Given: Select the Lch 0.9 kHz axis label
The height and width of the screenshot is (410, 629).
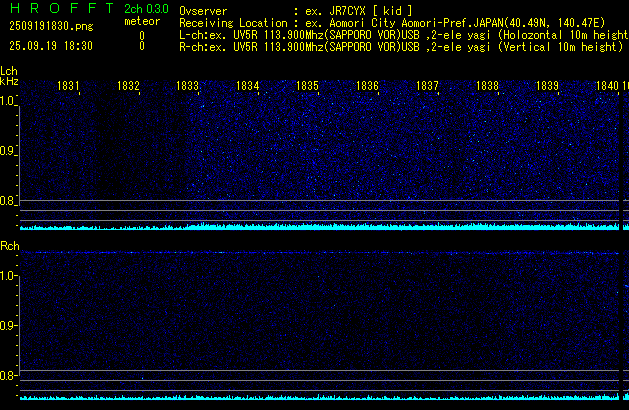Looking at the screenshot, I should tap(9, 152).
